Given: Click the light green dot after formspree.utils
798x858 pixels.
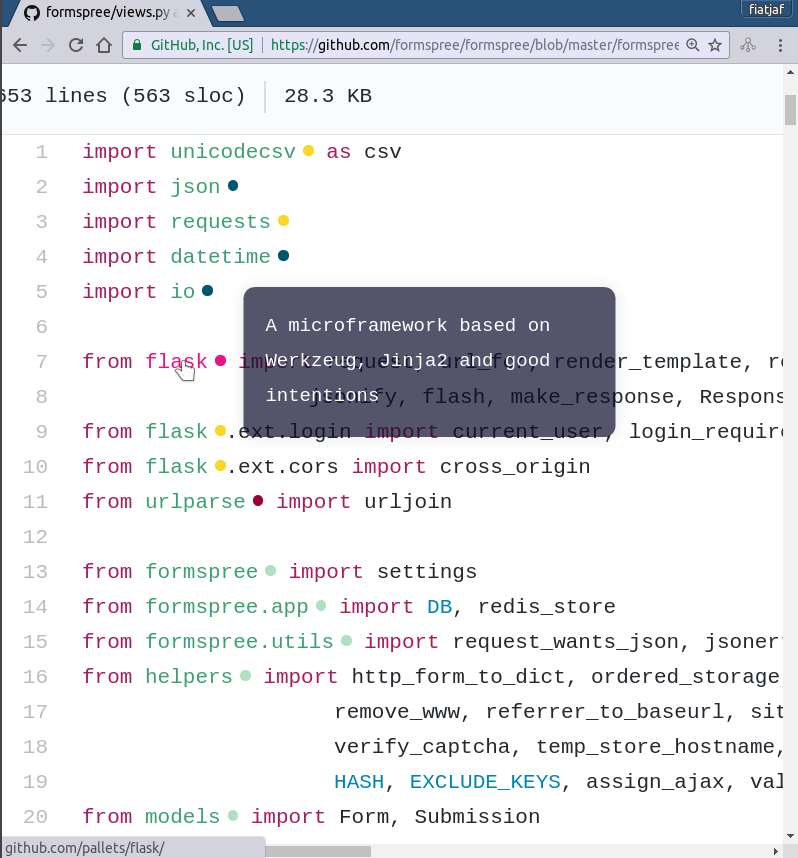Looking at the screenshot, I should [x=346, y=640].
